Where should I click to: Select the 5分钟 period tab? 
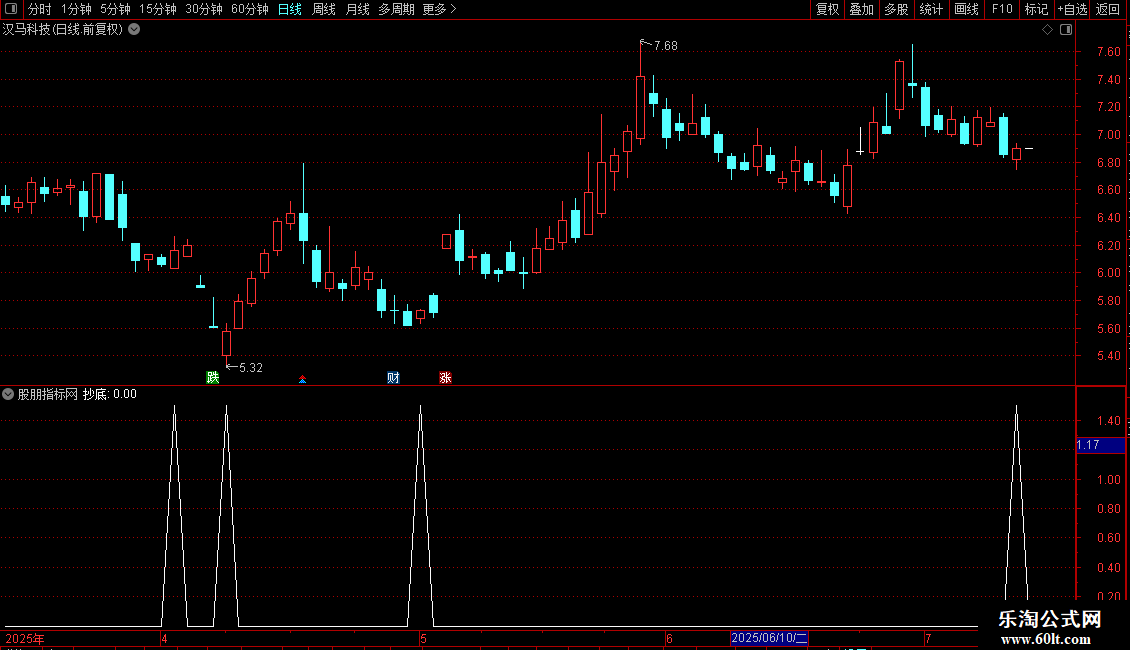(115, 9)
